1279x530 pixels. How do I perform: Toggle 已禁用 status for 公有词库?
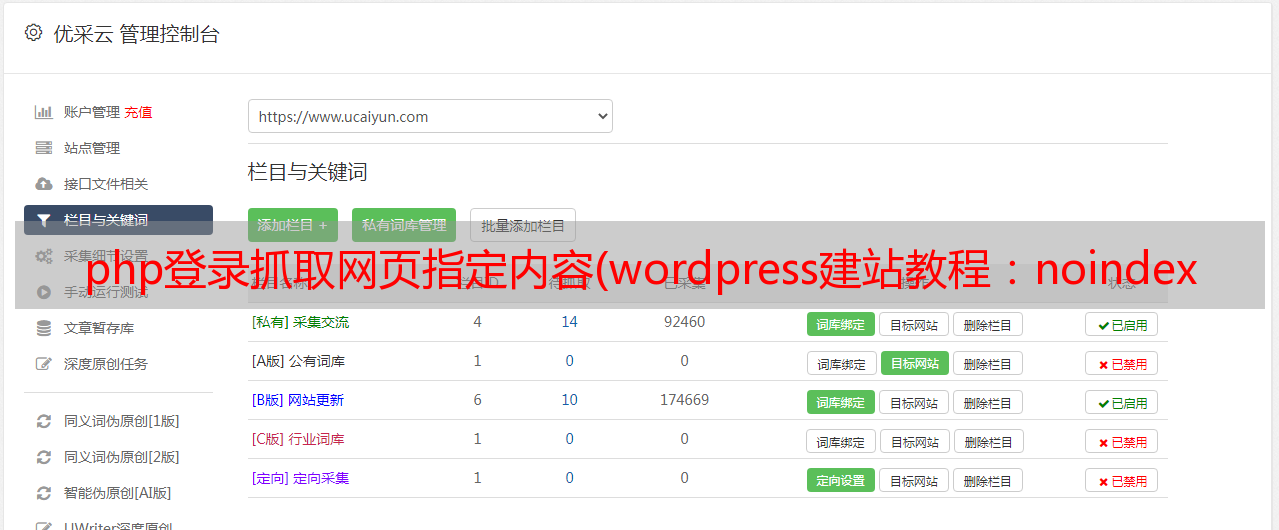[x=1122, y=363]
